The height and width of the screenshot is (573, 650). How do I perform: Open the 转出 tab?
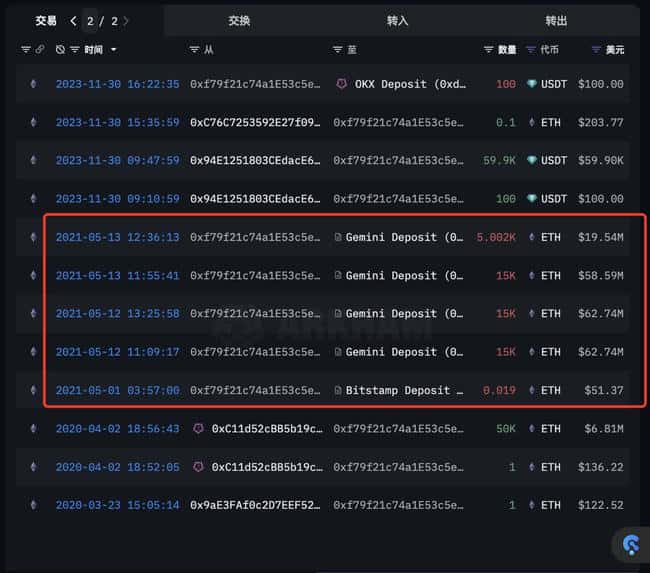(x=556, y=21)
